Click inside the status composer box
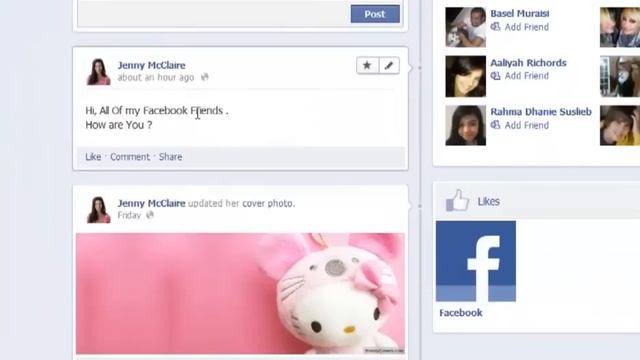 click(x=213, y=13)
